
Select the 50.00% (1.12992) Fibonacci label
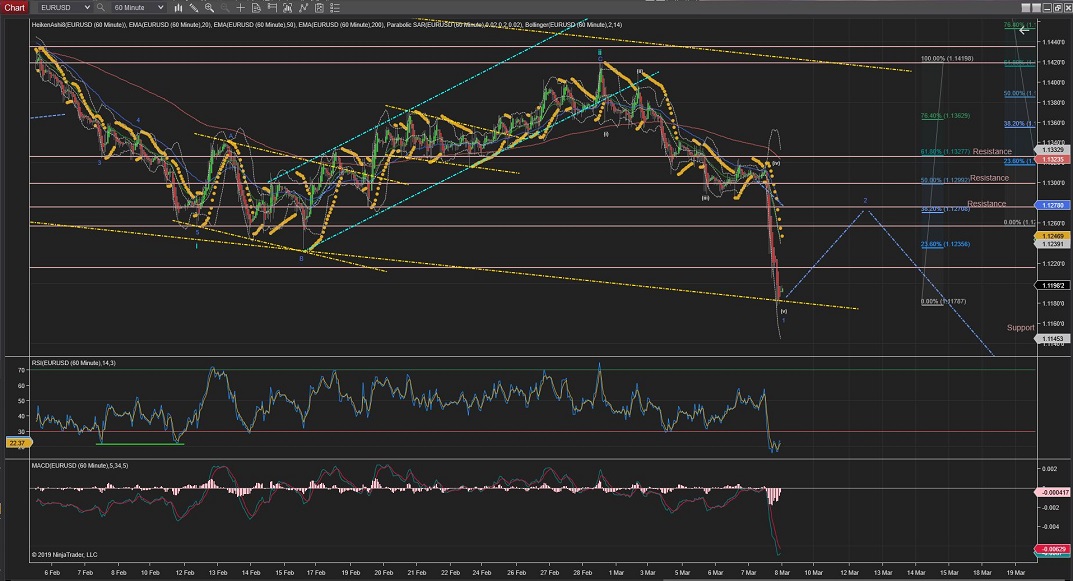(945, 181)
